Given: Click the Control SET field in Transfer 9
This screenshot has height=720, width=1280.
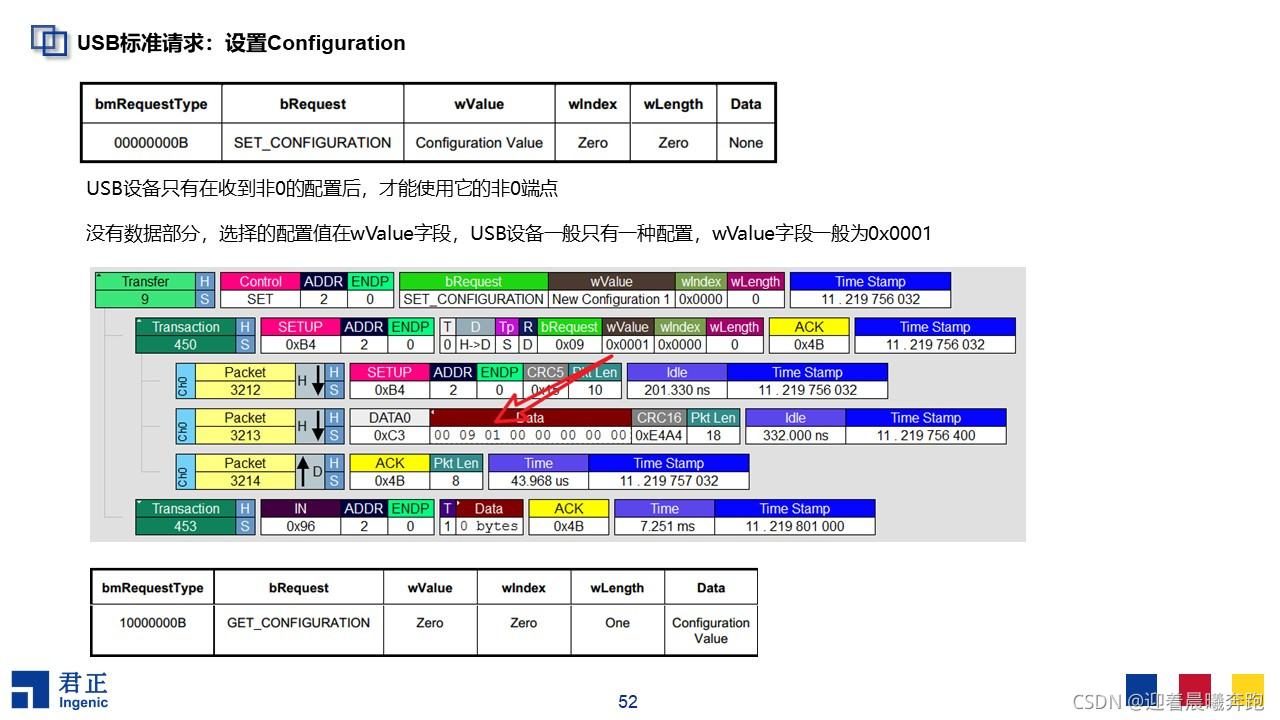Looking at the screenshot, I should click(260, 290).
